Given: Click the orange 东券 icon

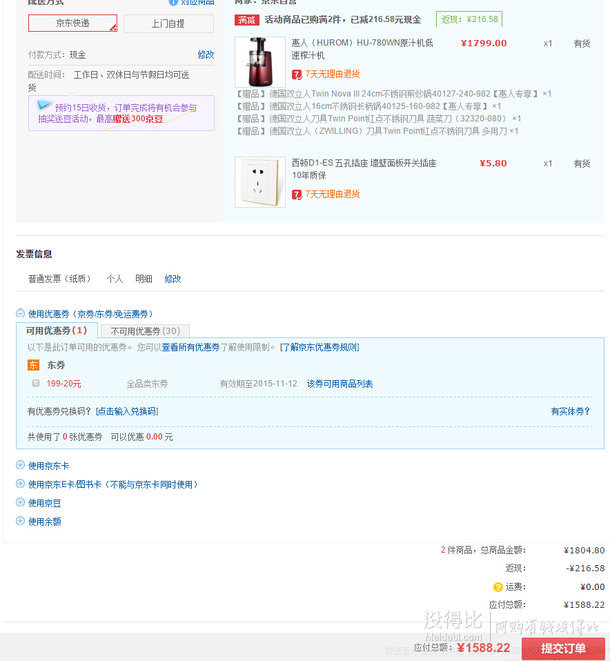Looking at the screenshot, I should pyautogui.click(x=33, y=365).
